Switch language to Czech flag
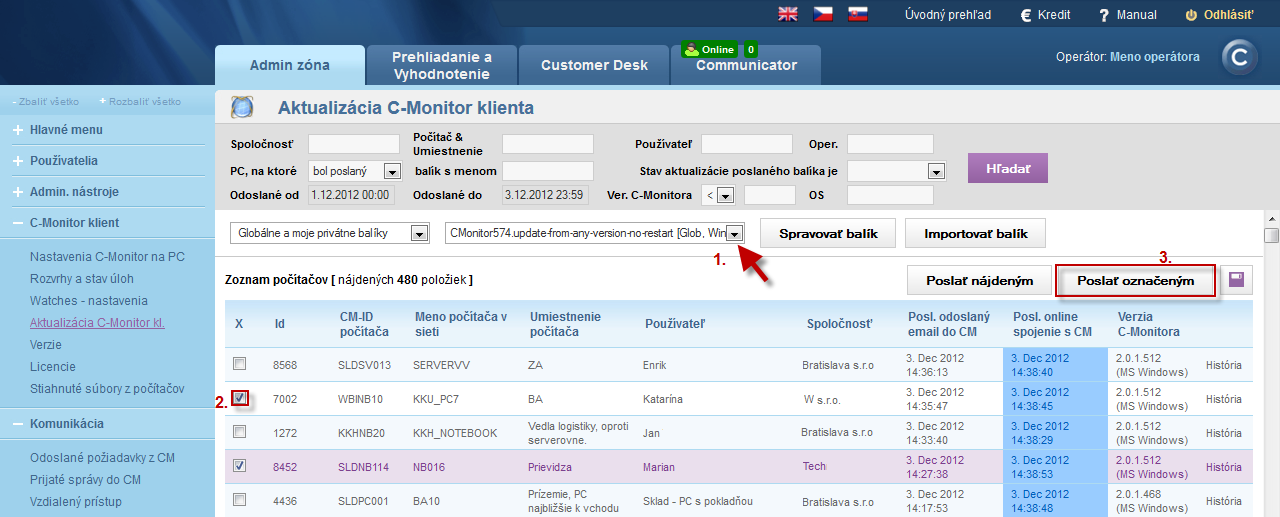Image resolution: width=1280 pixels, height=517 pixels. [x=823, y=14]
